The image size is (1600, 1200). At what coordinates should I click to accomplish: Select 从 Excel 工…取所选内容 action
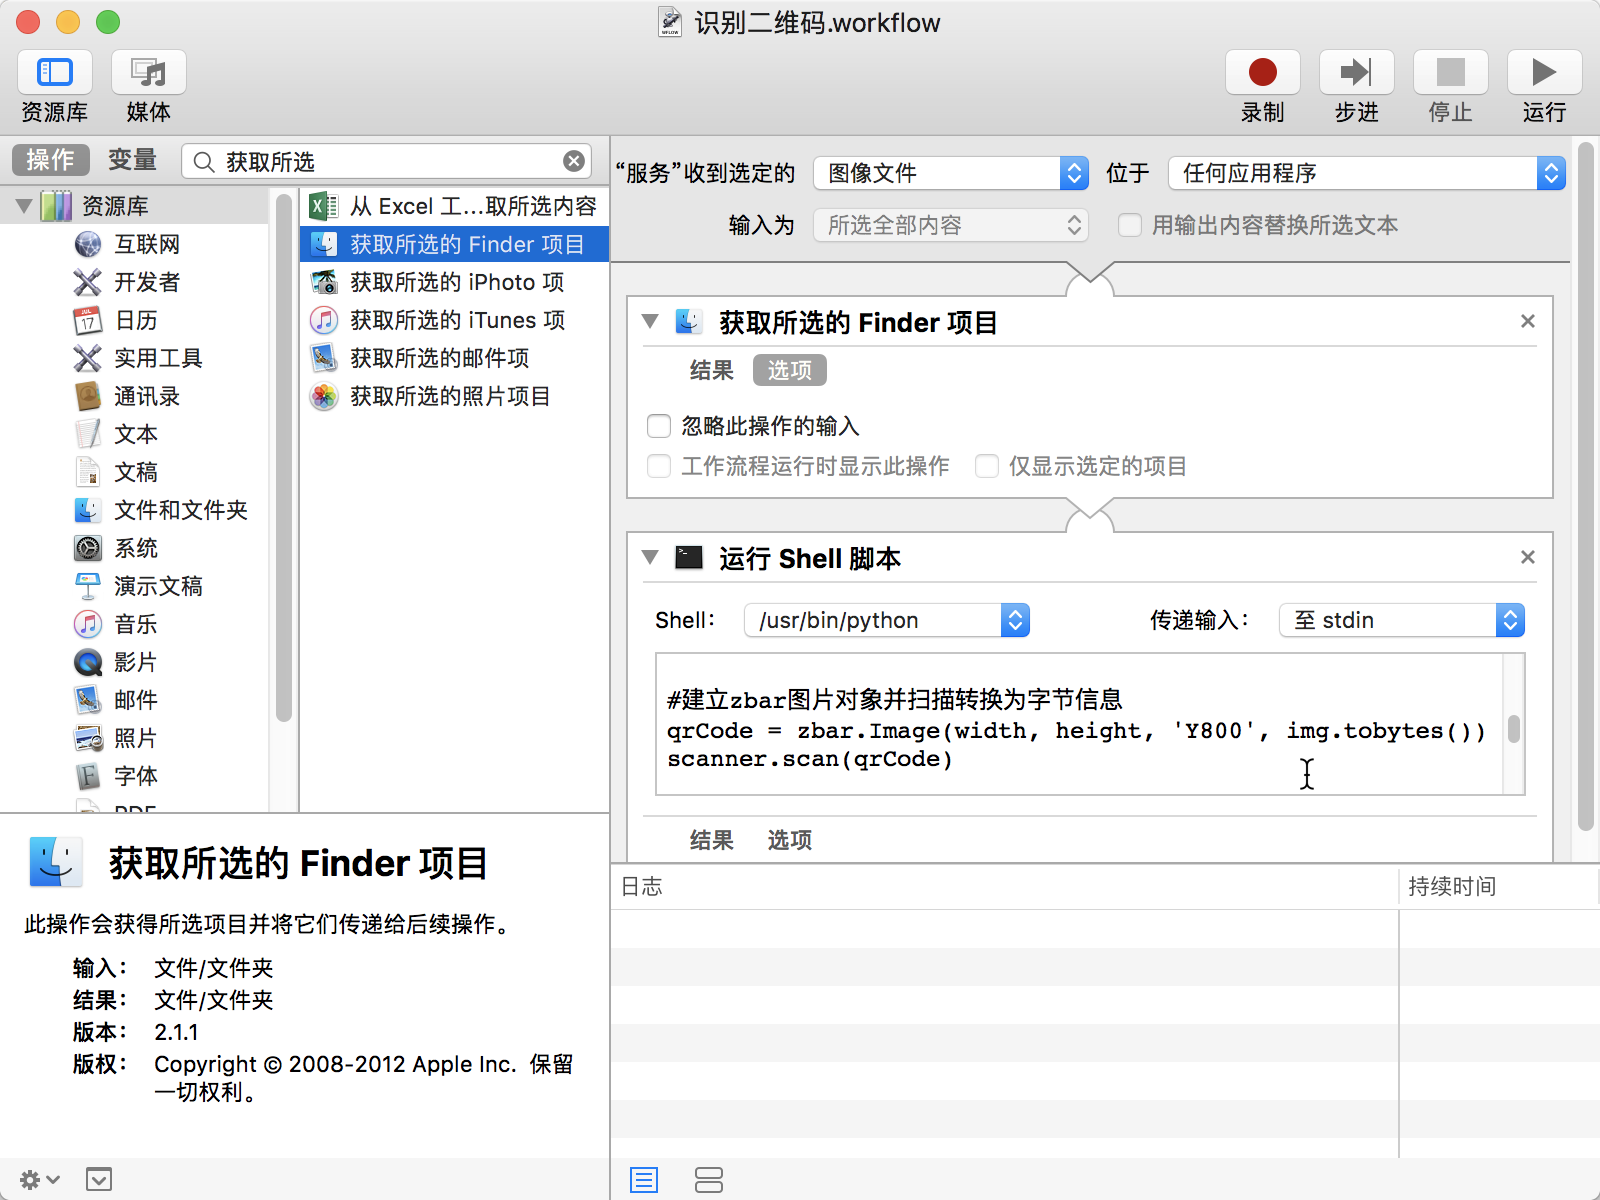pos(455,206)
